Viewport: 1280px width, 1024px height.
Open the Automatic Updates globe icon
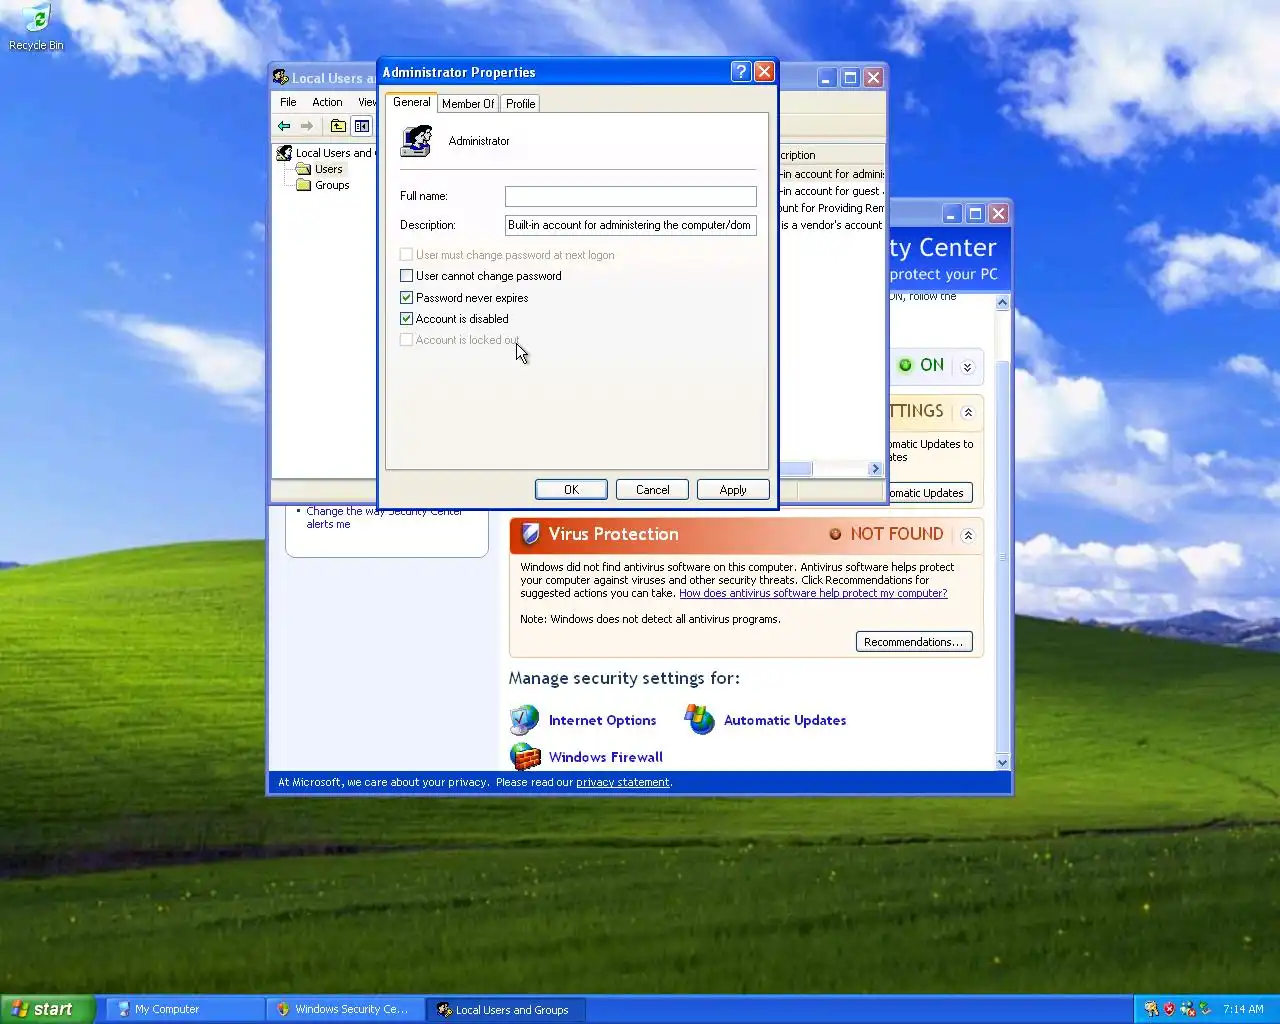pyautogui.click(x=699, y=719)
